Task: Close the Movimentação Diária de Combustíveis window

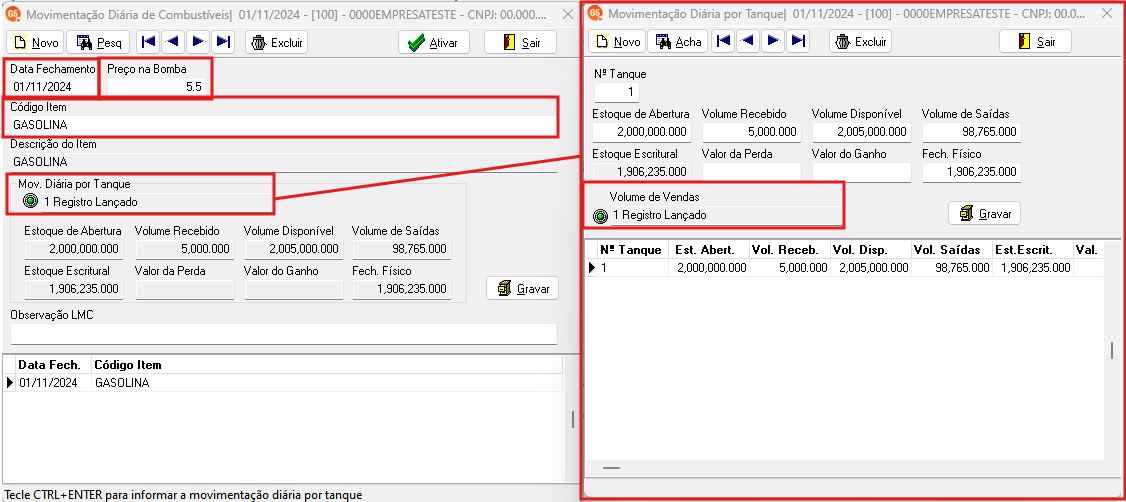Action: tap(567, 13)
